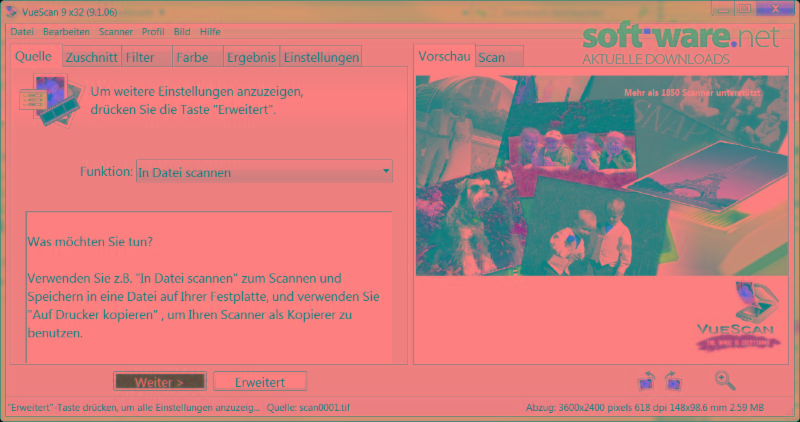Minimize the VueScan window
The width and height of the screenshot is (800, 422).
[723, 9]
